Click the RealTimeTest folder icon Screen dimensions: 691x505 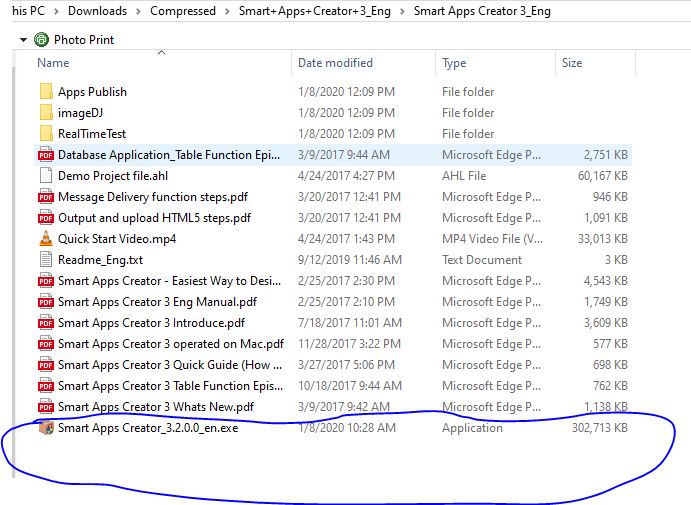(x=46, y=134)
